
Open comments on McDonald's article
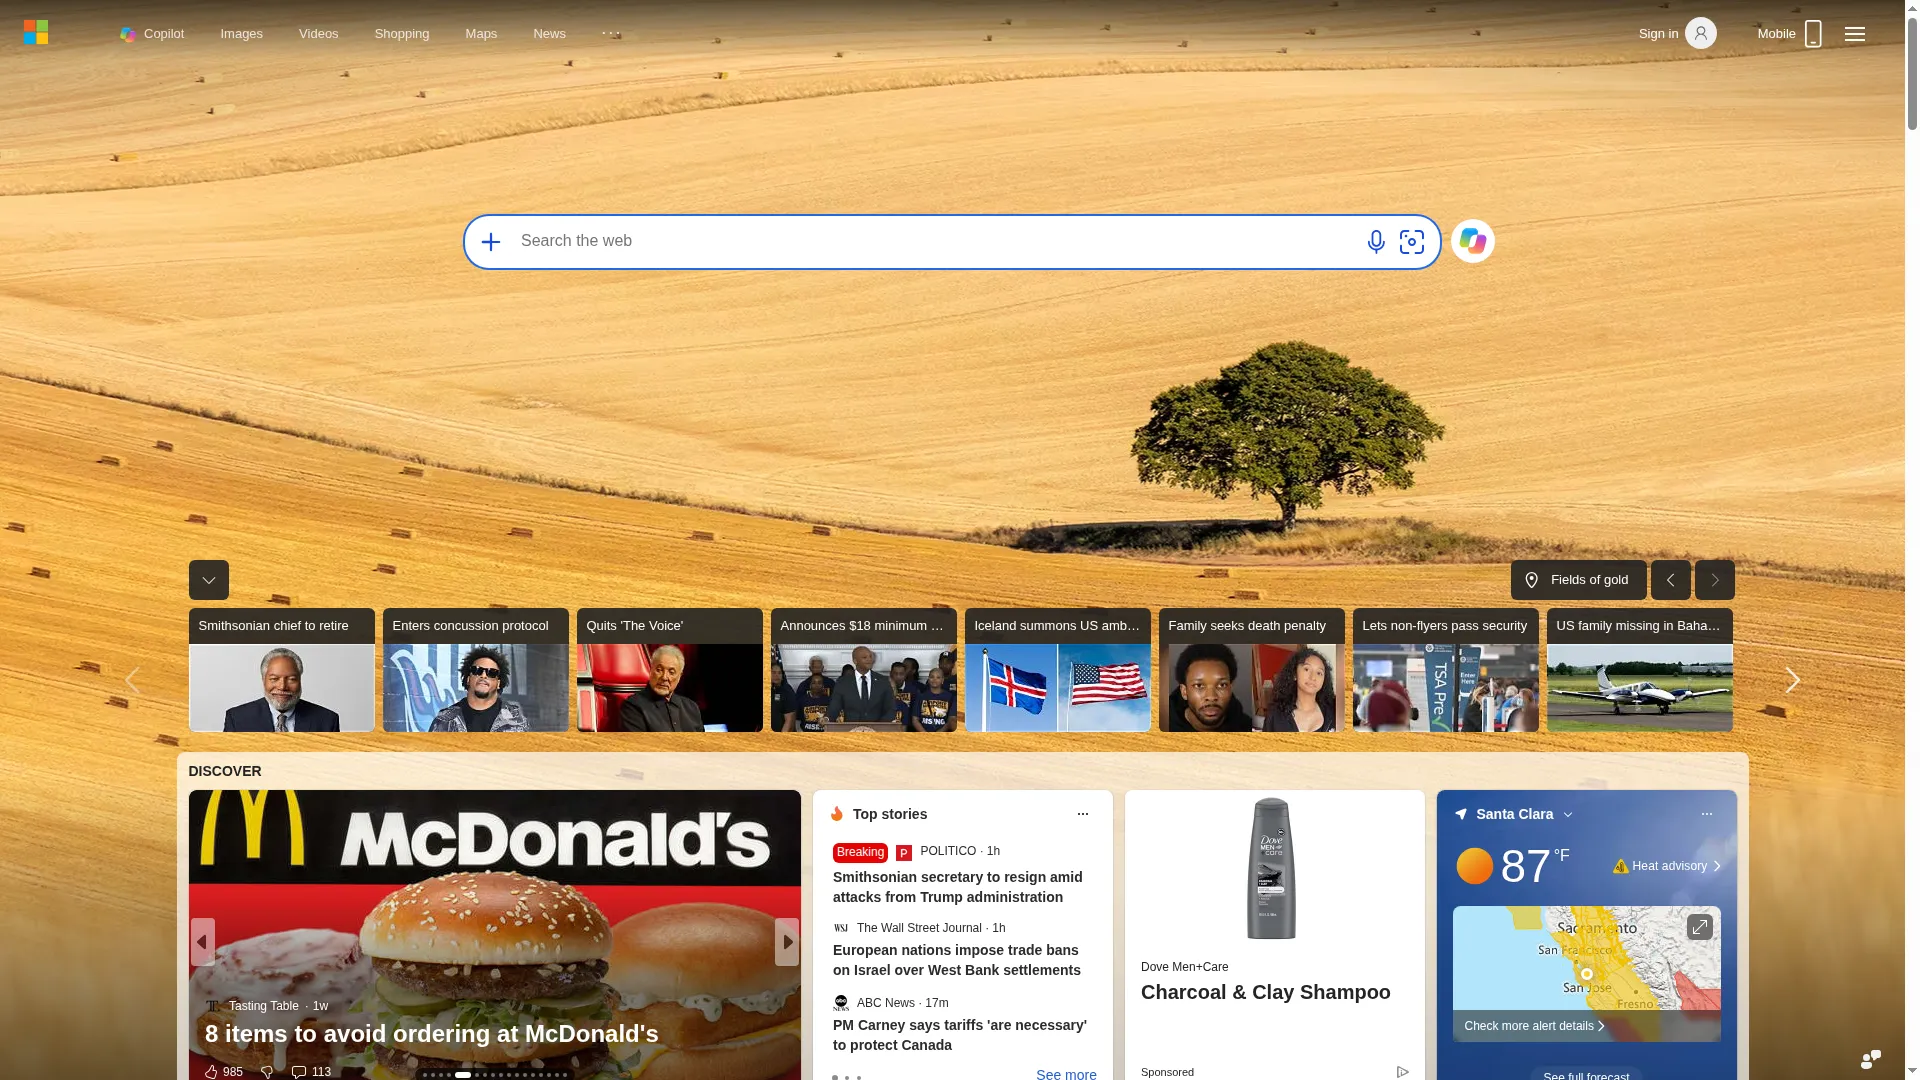click(x=311, y=1072)
